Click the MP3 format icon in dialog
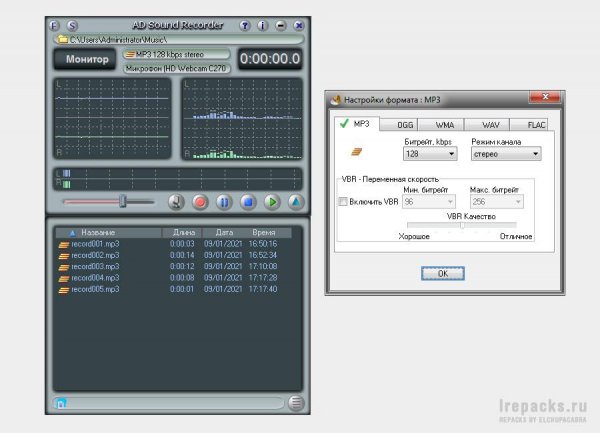Image resolution: width=600 pixels, height=433 pixels. 356,152
